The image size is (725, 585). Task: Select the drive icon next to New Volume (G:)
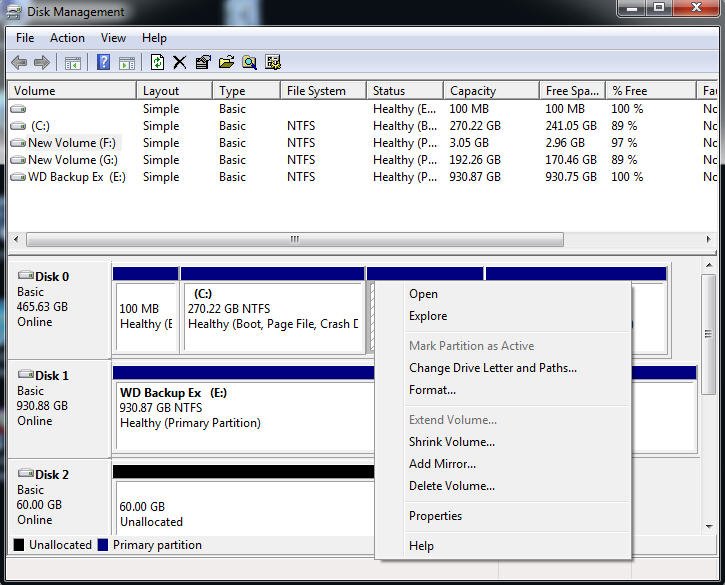click(18, 160)
